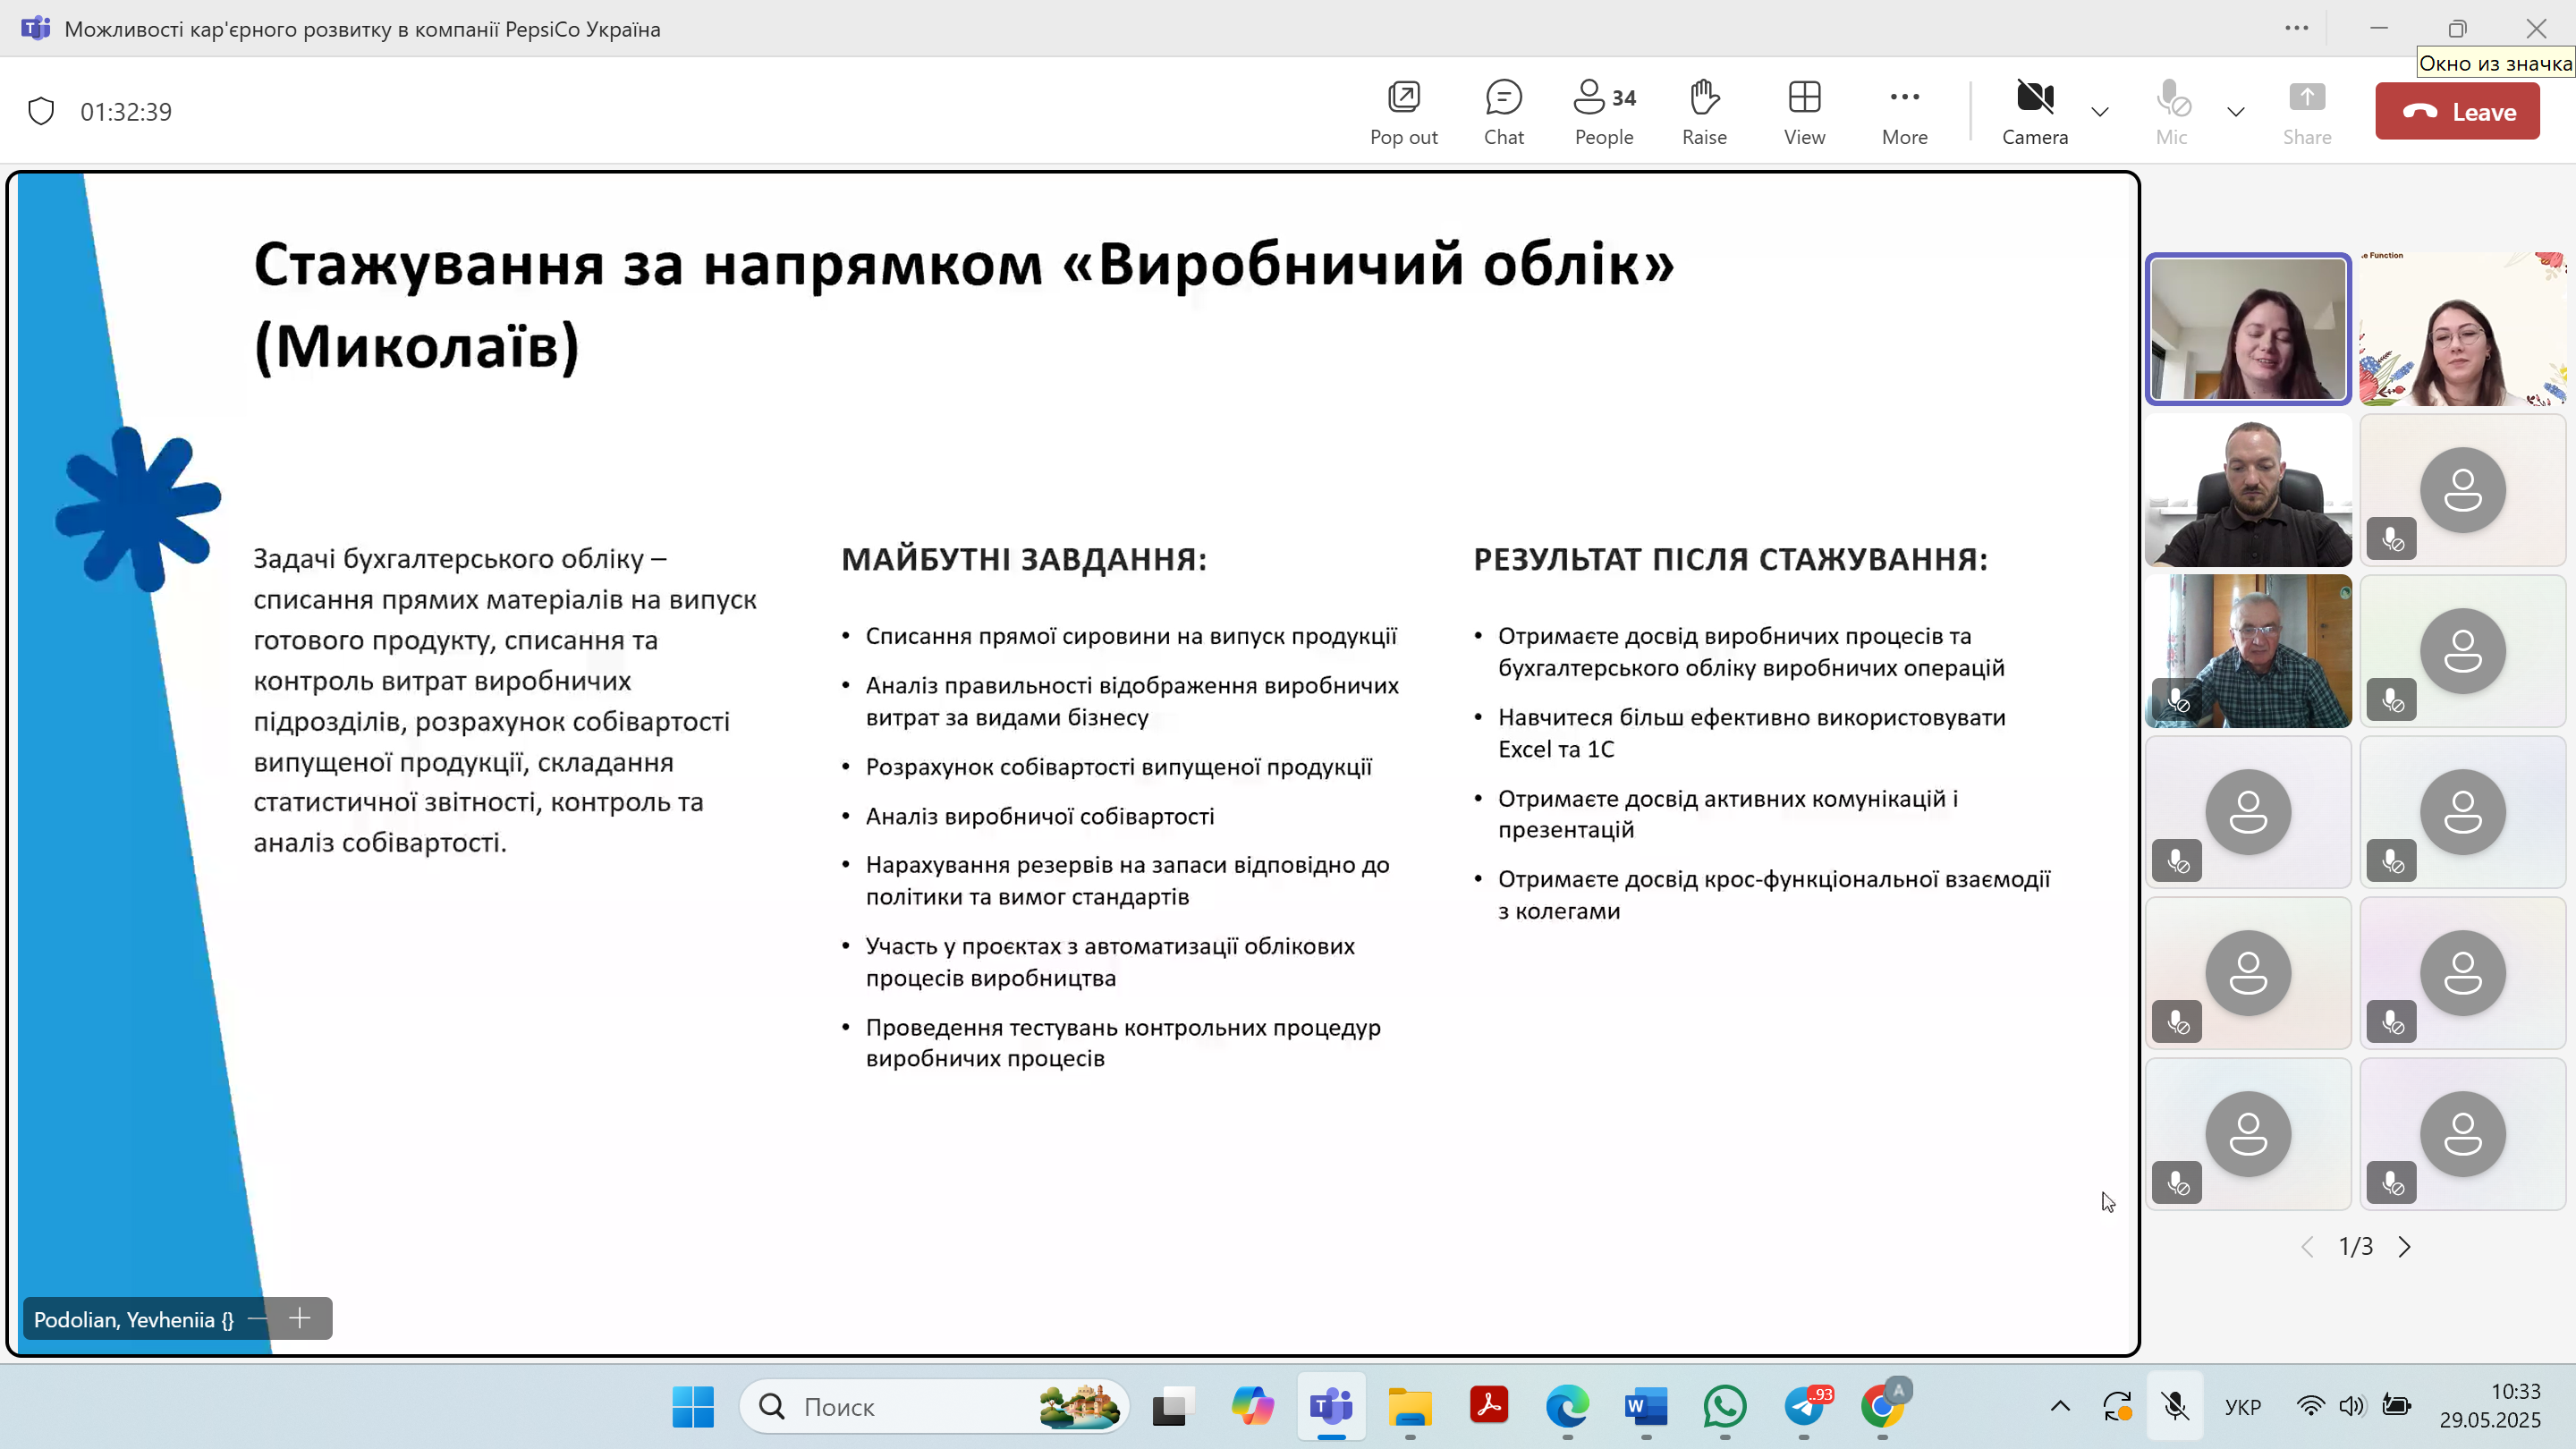The height and width of the screenshot is (1449, 2576).
Task: Open Telegram from the taskbar
Action: [1804, 1406]
